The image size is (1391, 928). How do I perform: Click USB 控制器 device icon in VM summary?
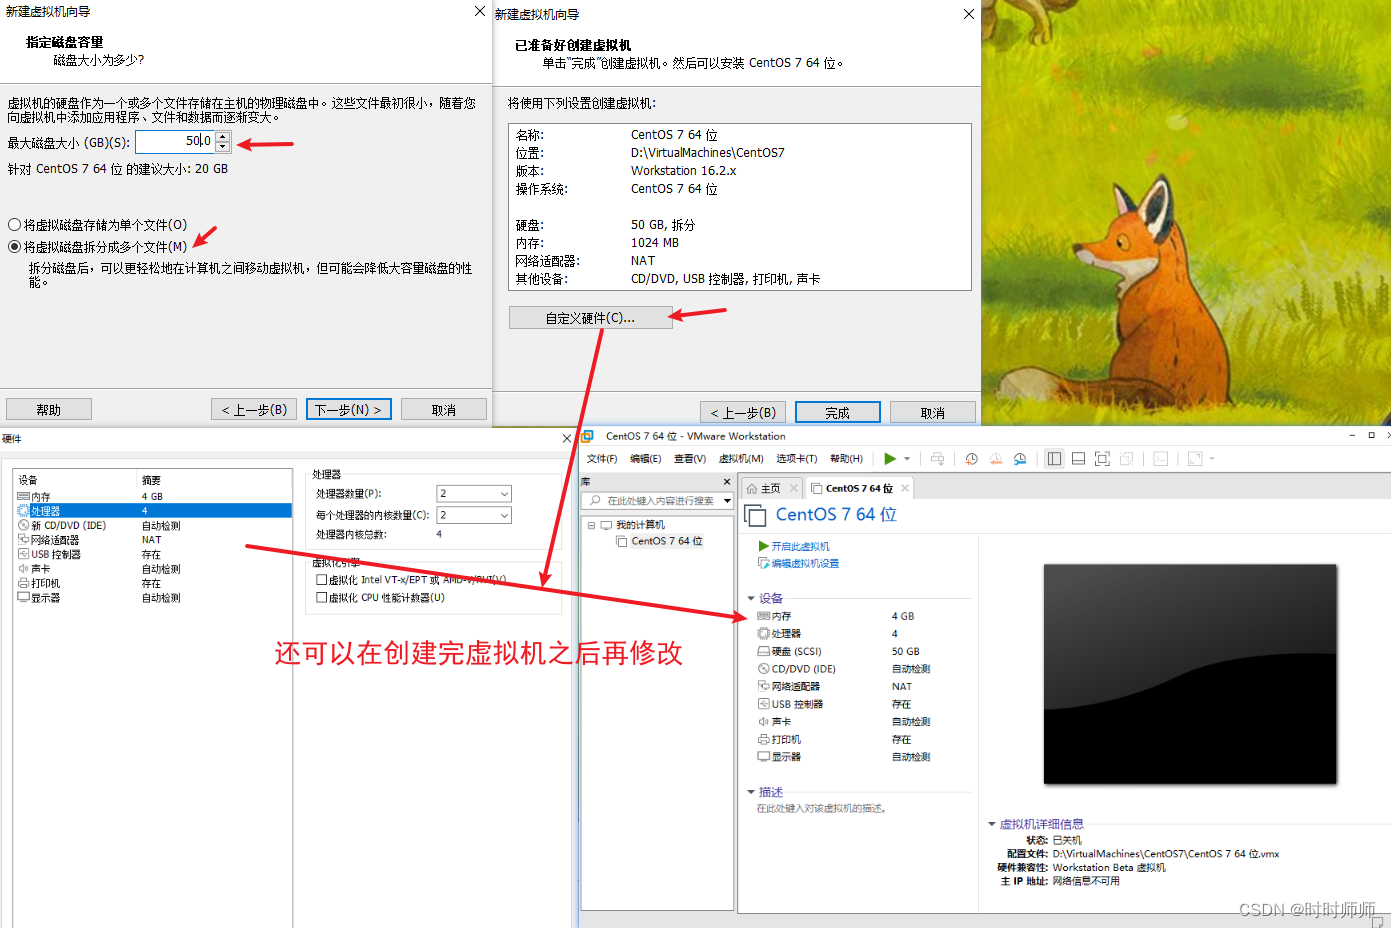point(764,704)
